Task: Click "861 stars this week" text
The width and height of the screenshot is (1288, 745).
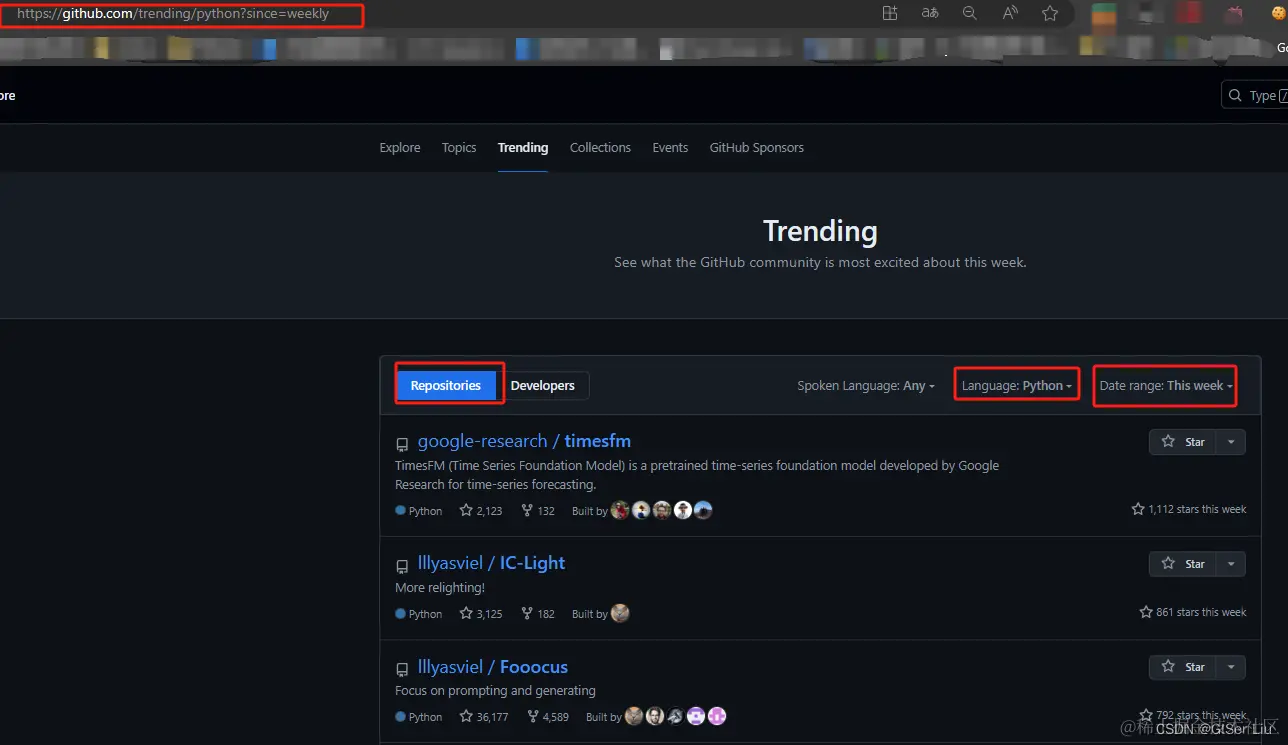Action: coord(1193,612)
